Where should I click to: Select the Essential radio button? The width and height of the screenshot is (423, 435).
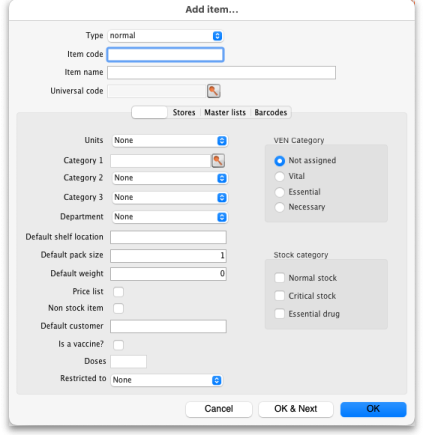(279, 192)
